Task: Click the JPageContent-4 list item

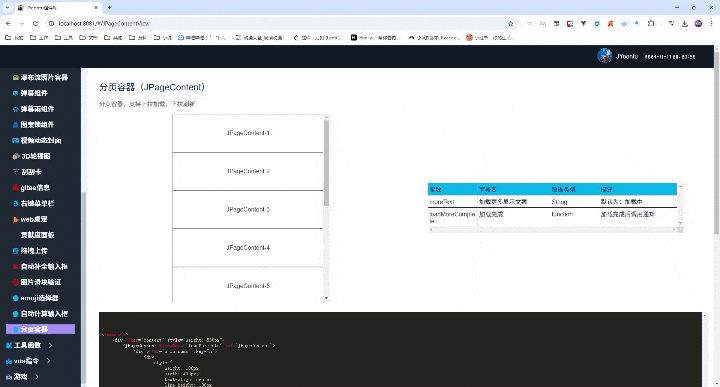Action: (248, 247)
